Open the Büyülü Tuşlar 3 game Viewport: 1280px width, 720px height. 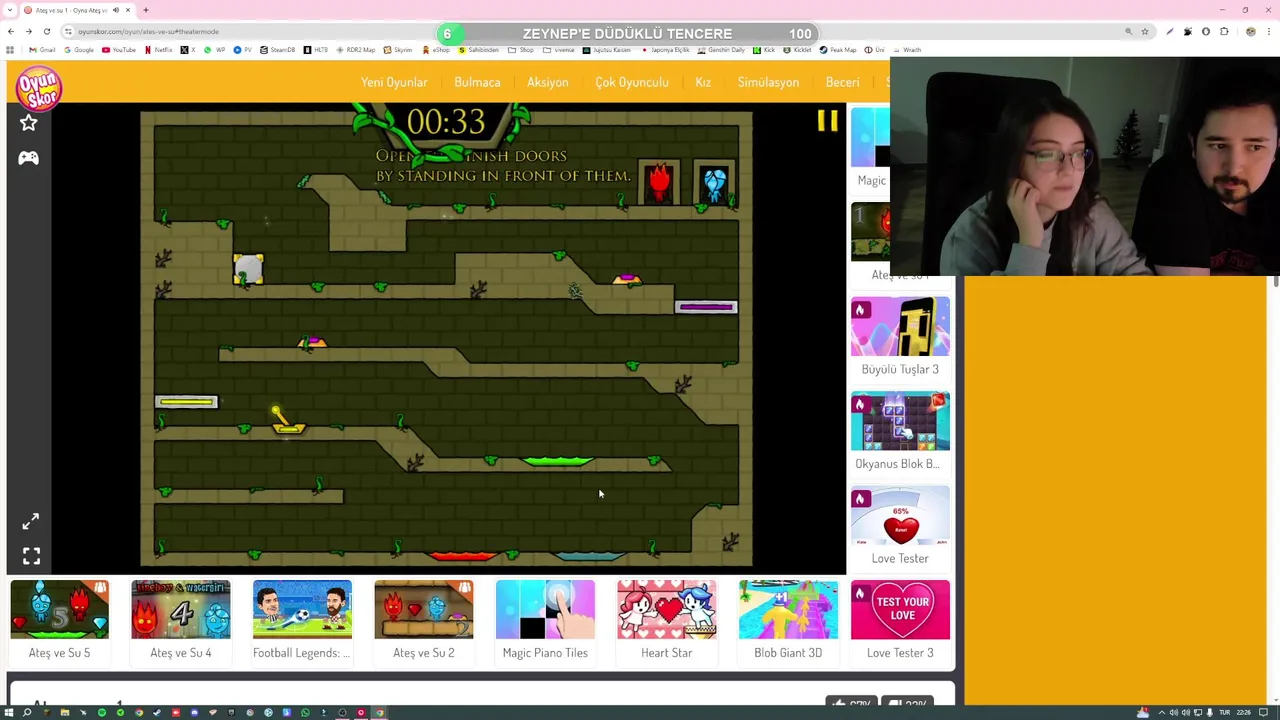pos(900,326)
